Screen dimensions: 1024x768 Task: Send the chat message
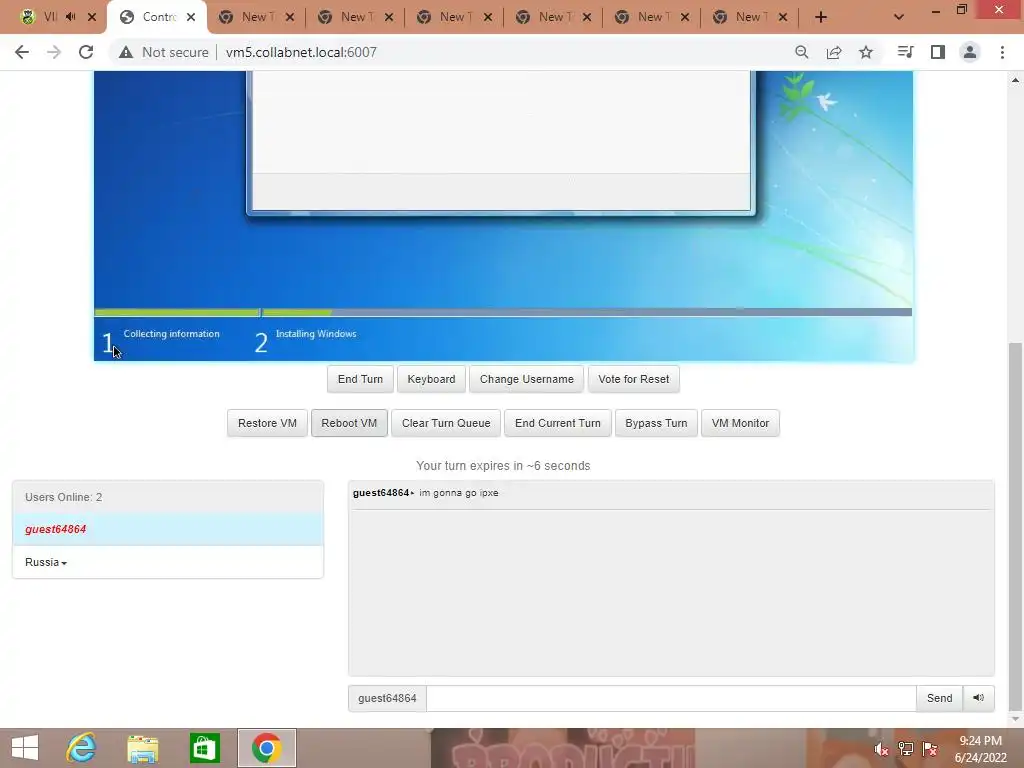939,698
